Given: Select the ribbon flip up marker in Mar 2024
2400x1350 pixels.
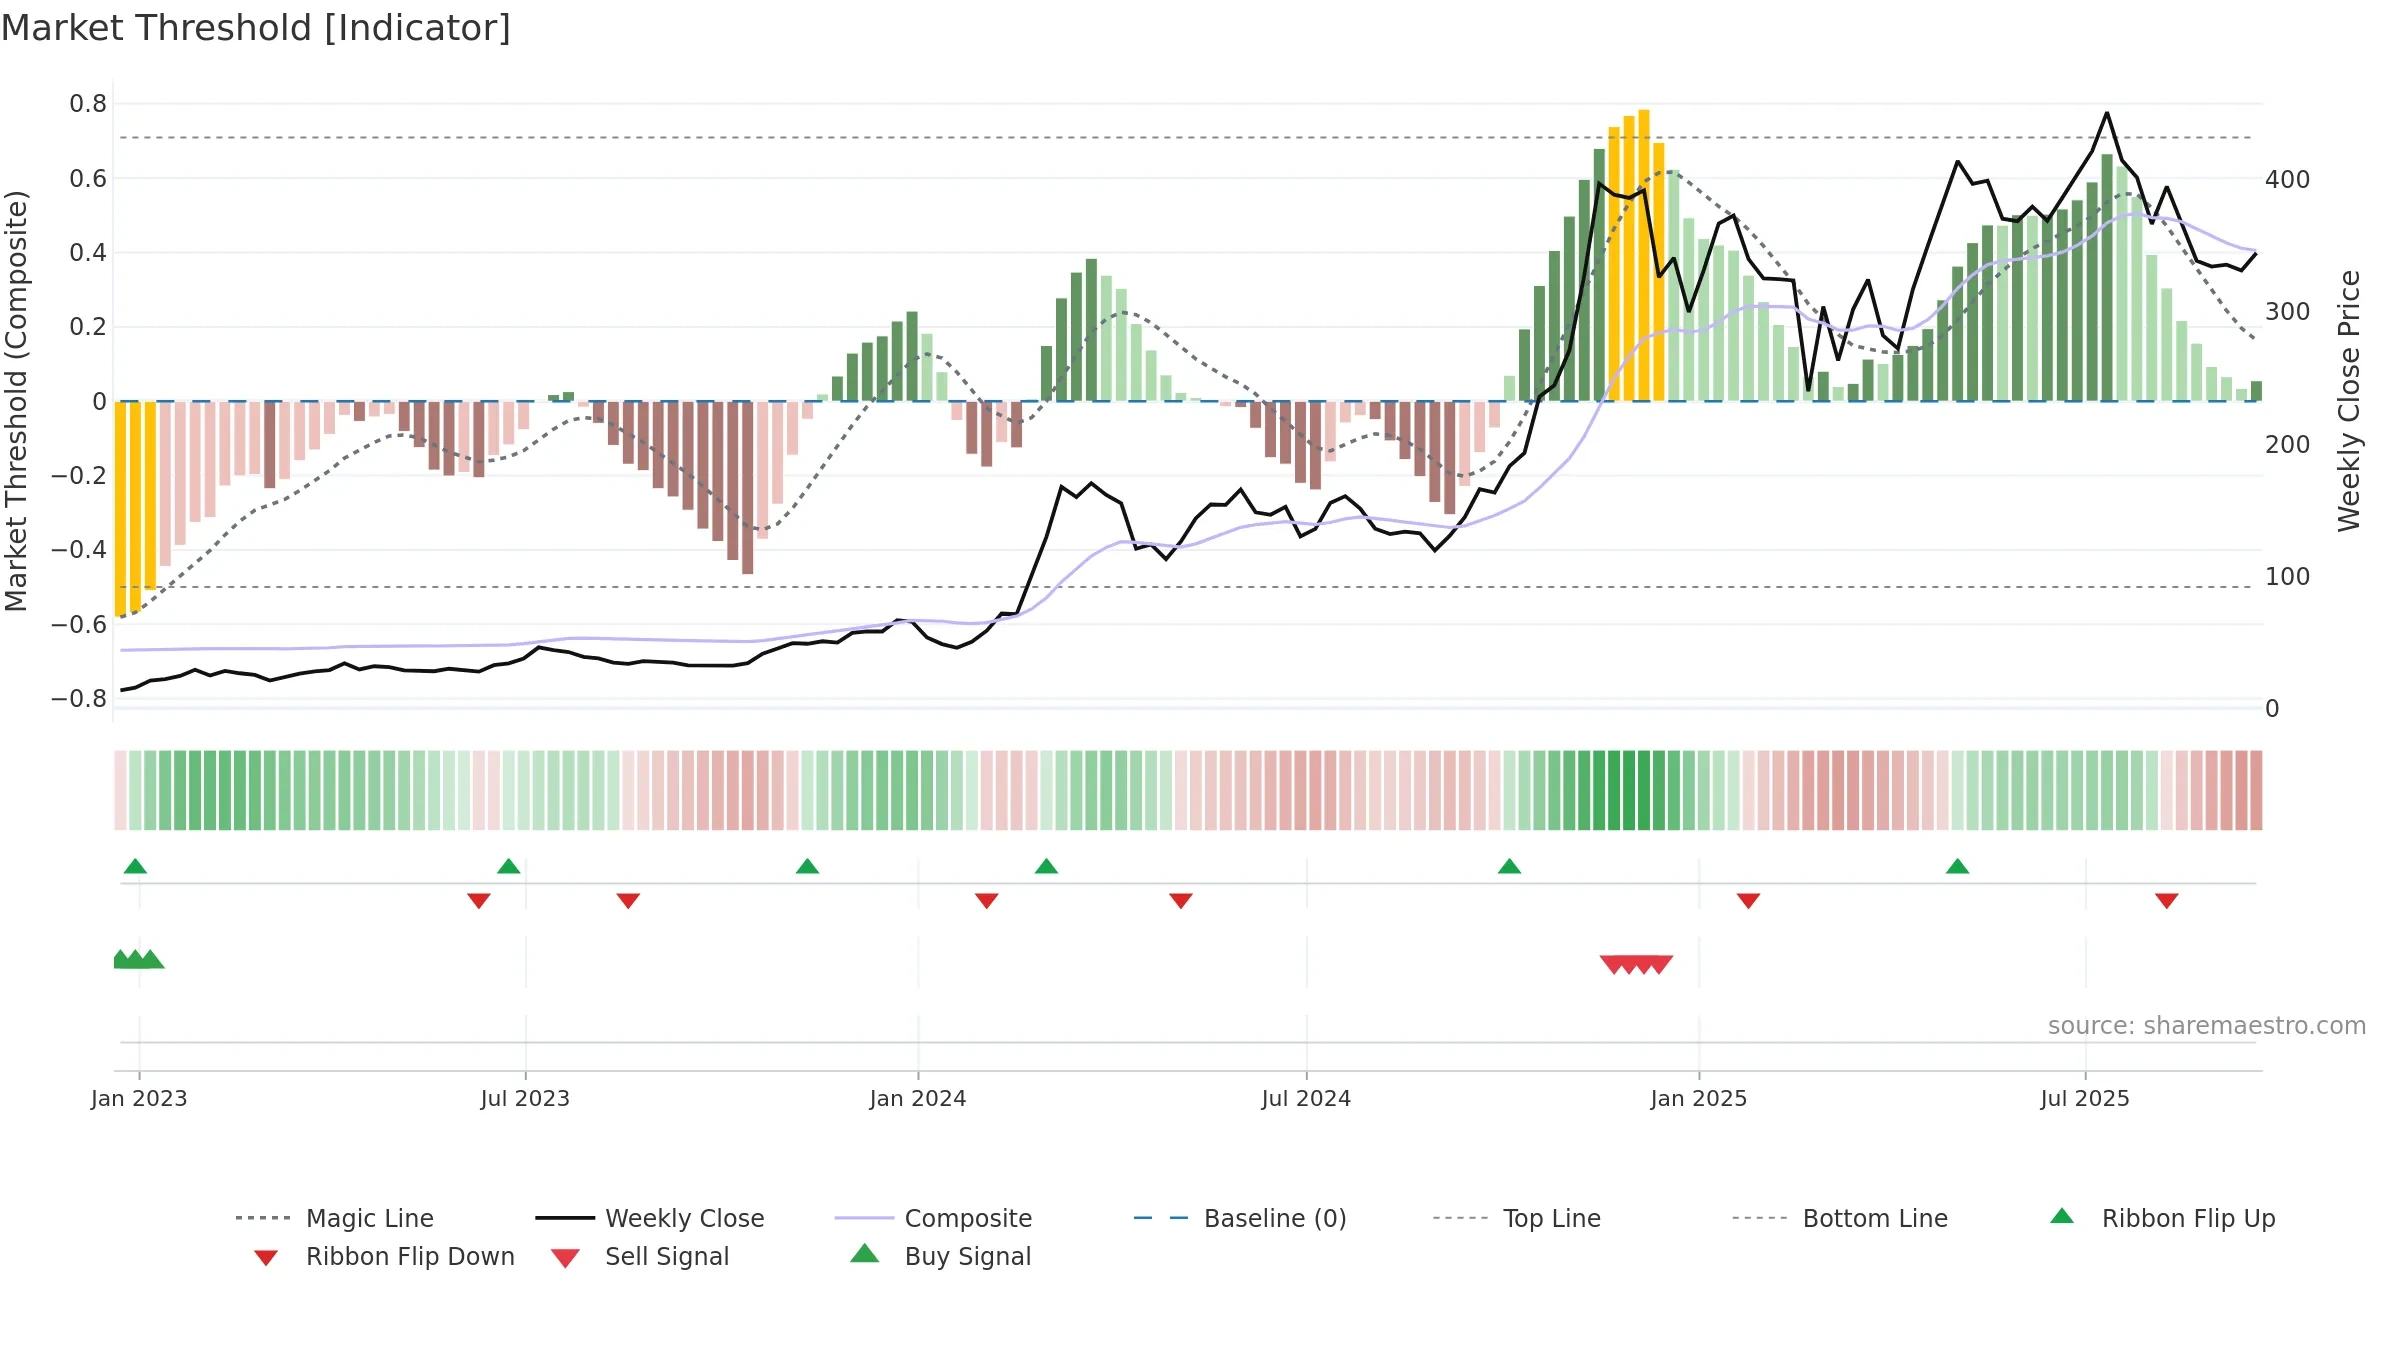Looking at the screenshot, I should tap(1046, 866).
